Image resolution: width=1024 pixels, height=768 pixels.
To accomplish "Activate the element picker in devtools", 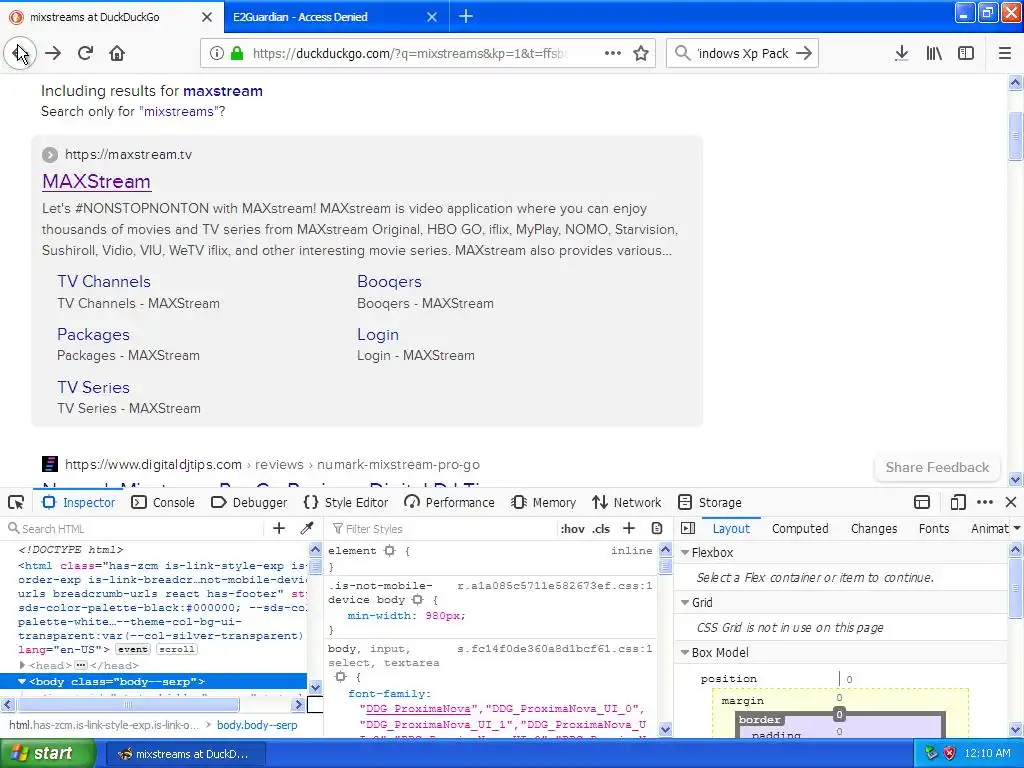I will 16,502.
